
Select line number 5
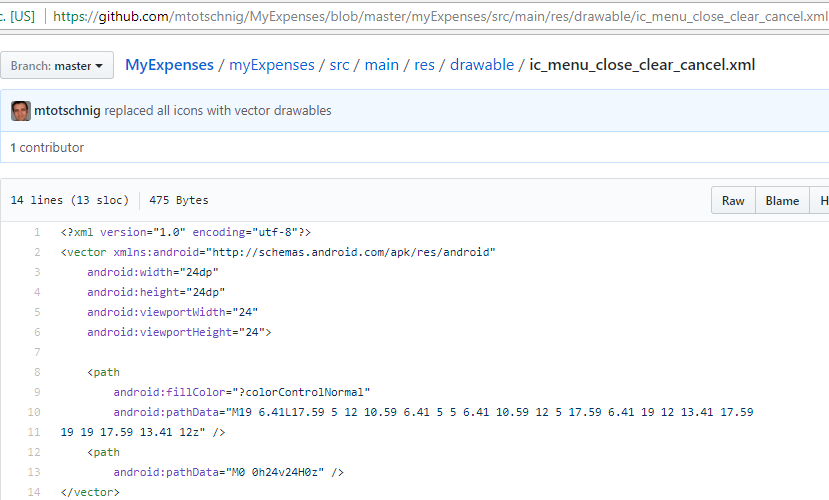[x=37, y=312]
